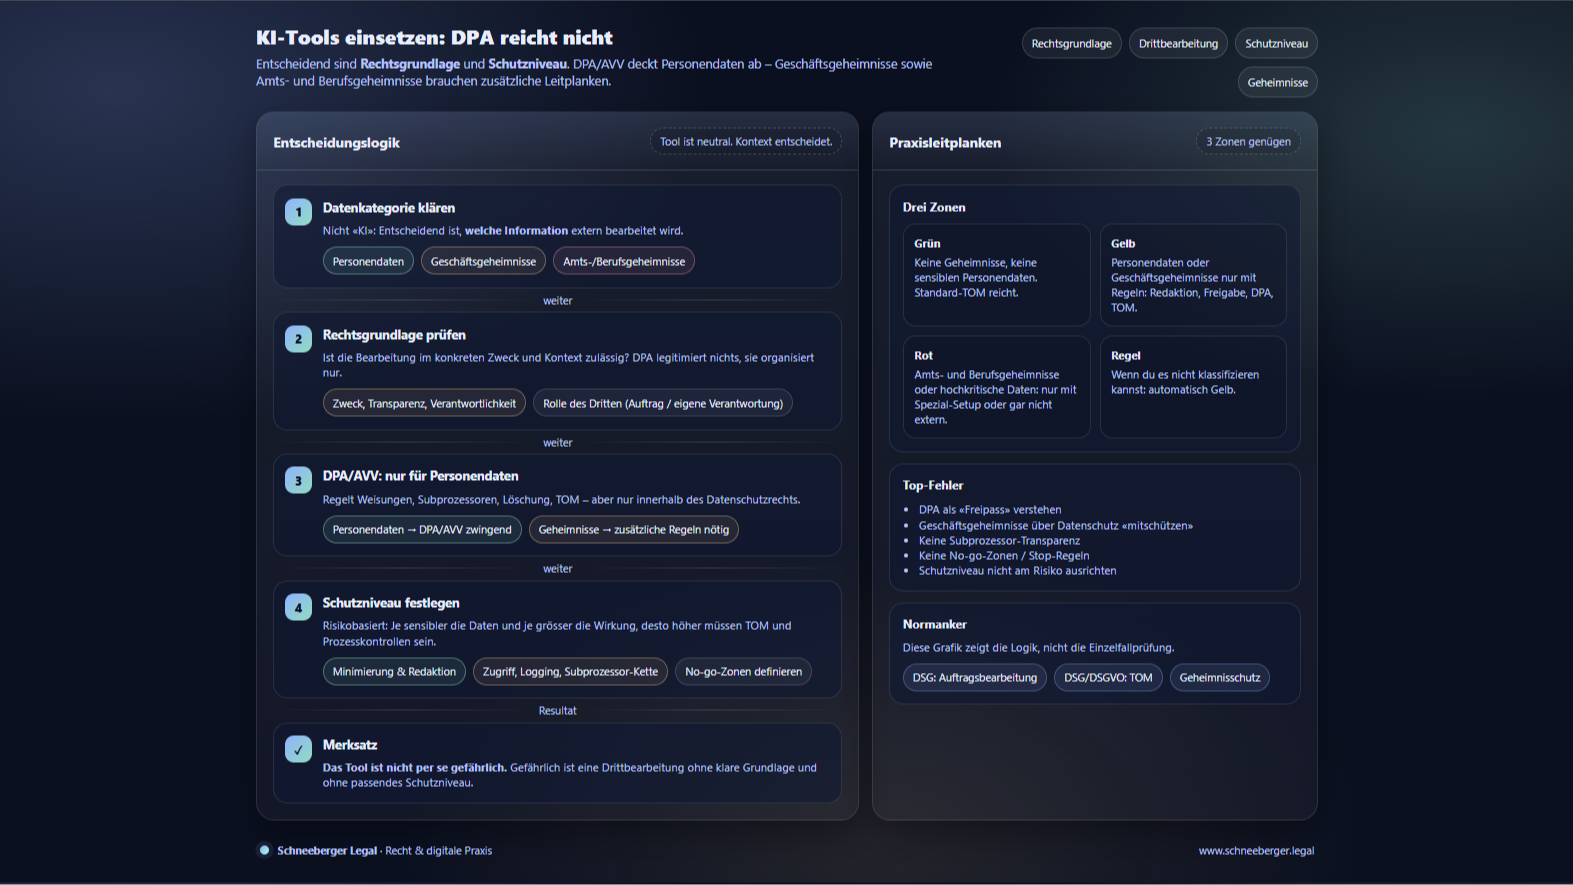Select the "No-go-Zonen definieren" chip
This screenshot has height=885, width=1573.
(x=743, y=671)
